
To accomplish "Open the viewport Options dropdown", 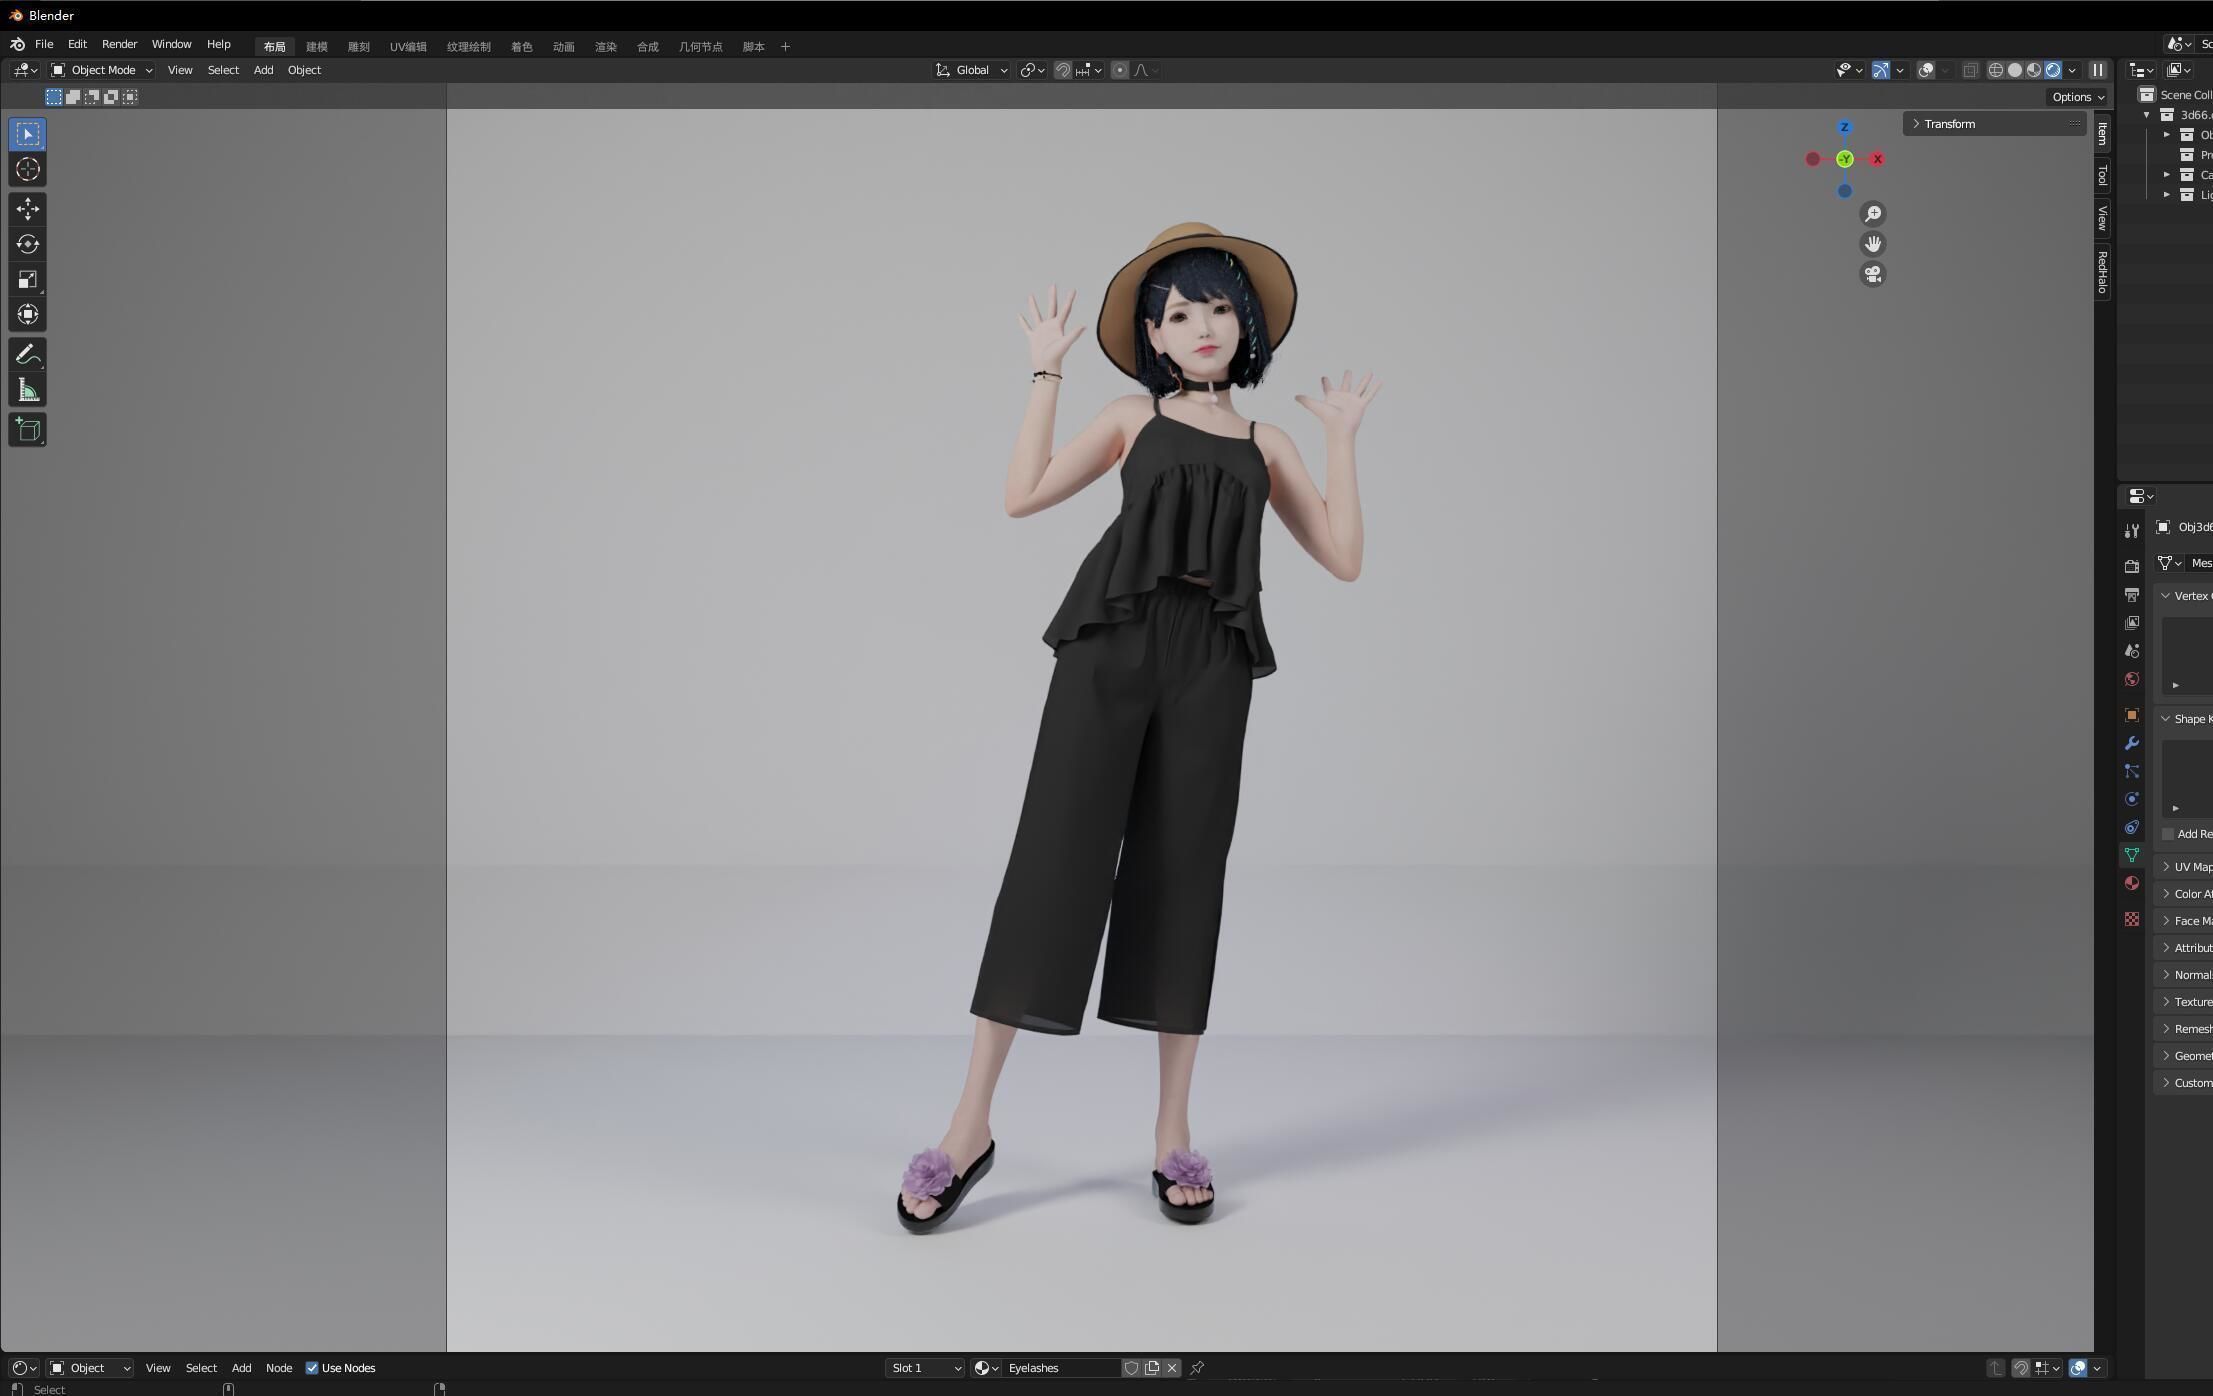I will [2078, 97].
